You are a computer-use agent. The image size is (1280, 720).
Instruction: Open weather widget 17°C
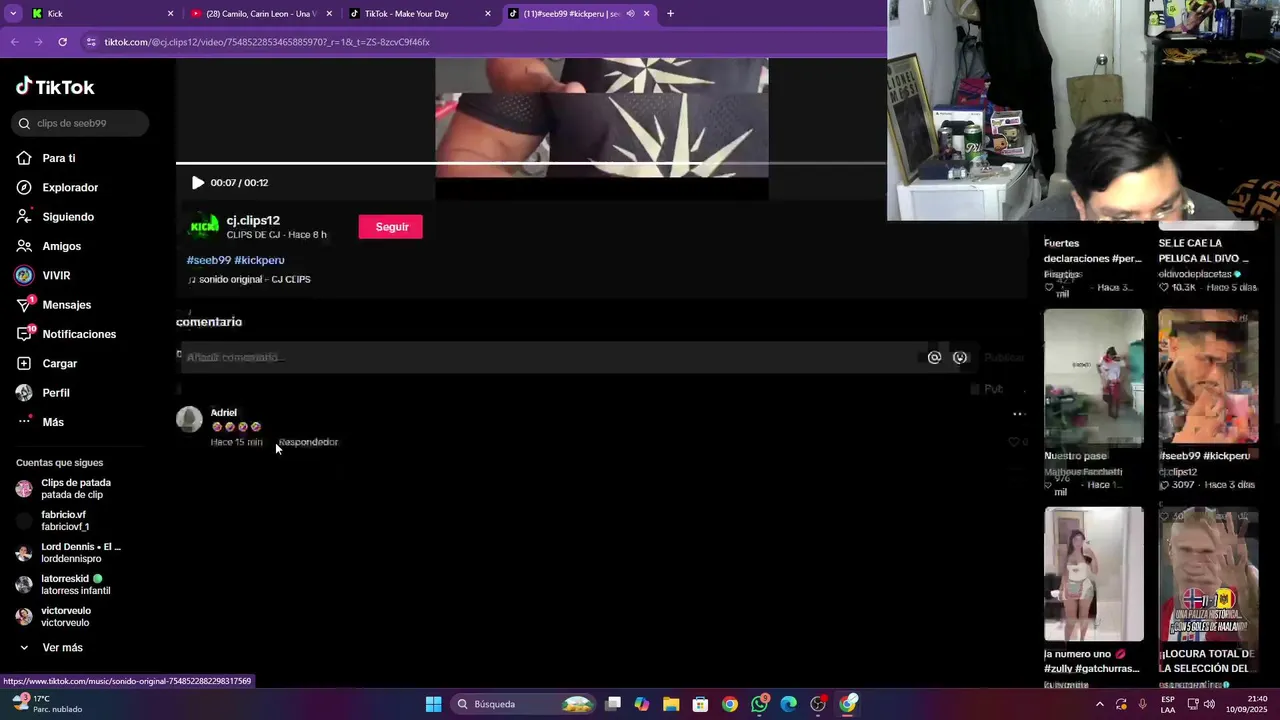point(45,704)
